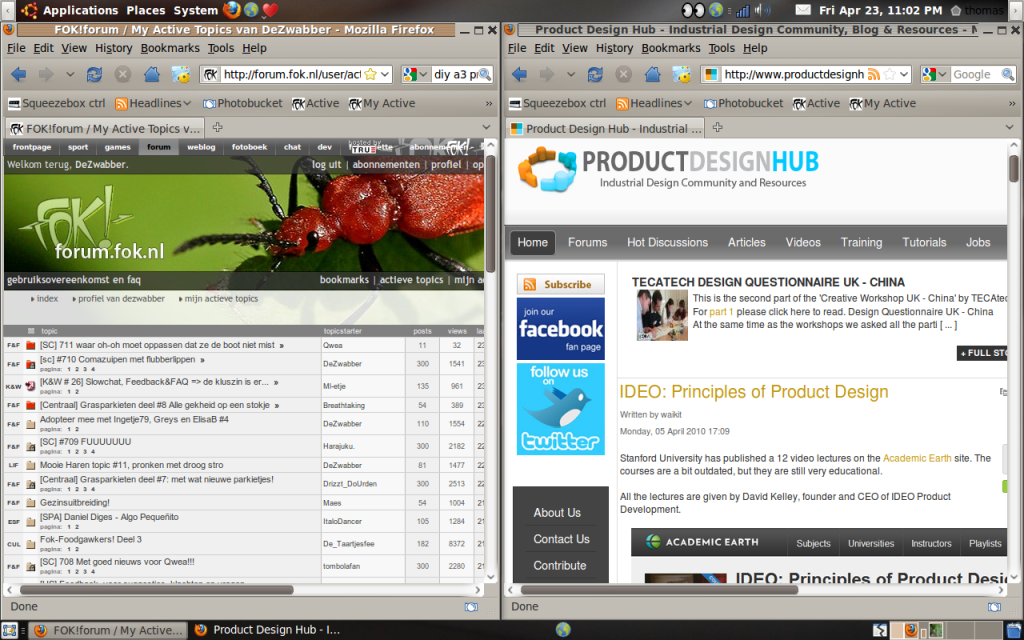Viewport: 1024px width, 640px height.
Task: Click questionnaire article thumbnail image
Action: pos(662,315)
